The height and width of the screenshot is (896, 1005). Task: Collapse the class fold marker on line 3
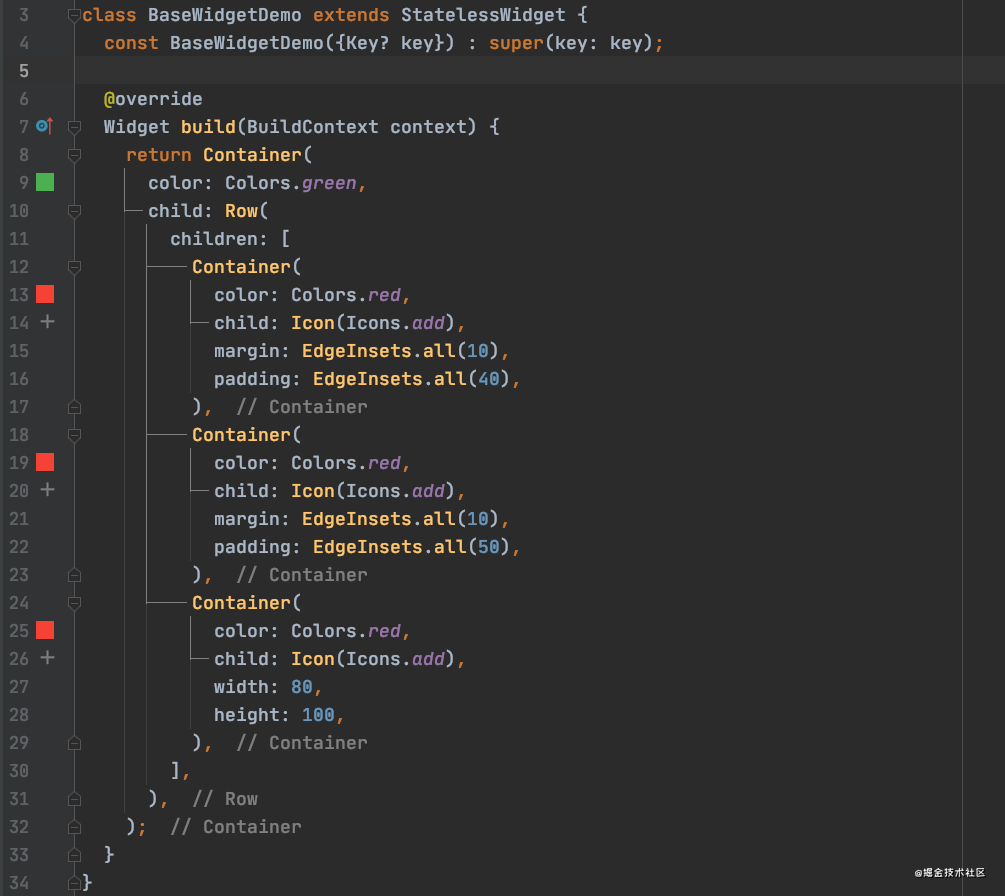(74, 15)
